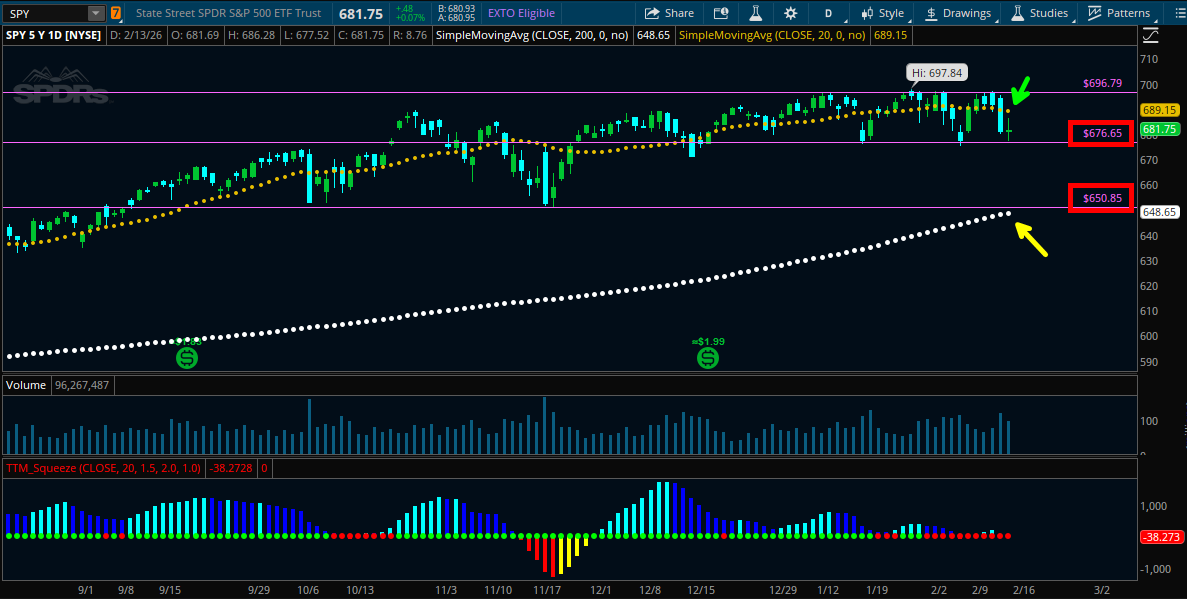Click the -38.2728 squeeze value in the study header

(x=231, y=468)
